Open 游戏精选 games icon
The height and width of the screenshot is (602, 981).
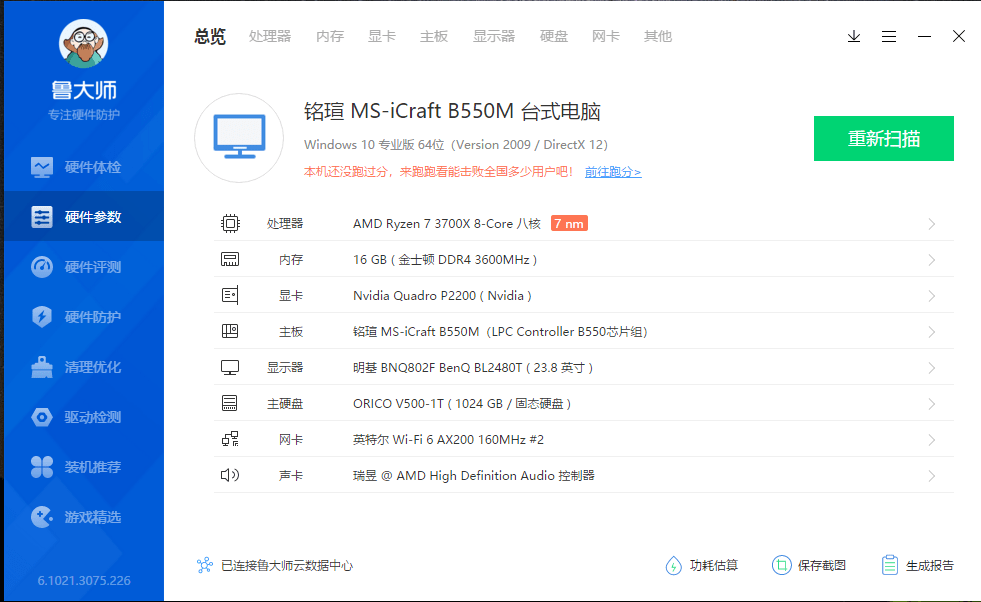pyautogui.click(x=42, y=517)
